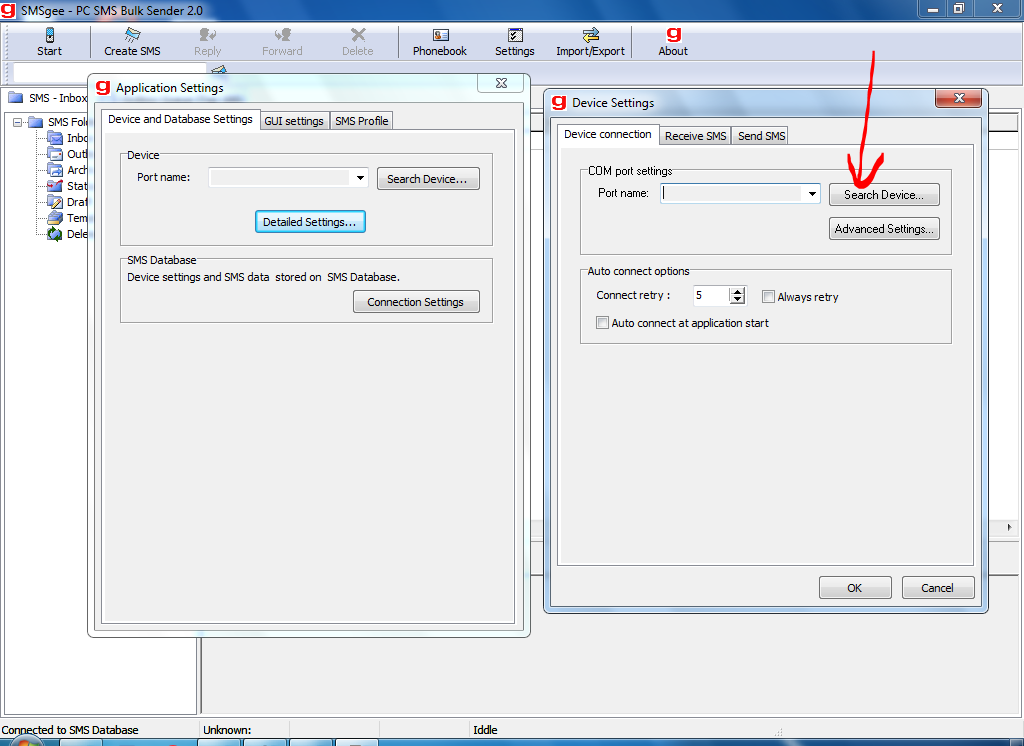The width and height of the screenshot is (1024, 746).
Task: Switch to the Receive SMS tab
Action: click(696, 136)
